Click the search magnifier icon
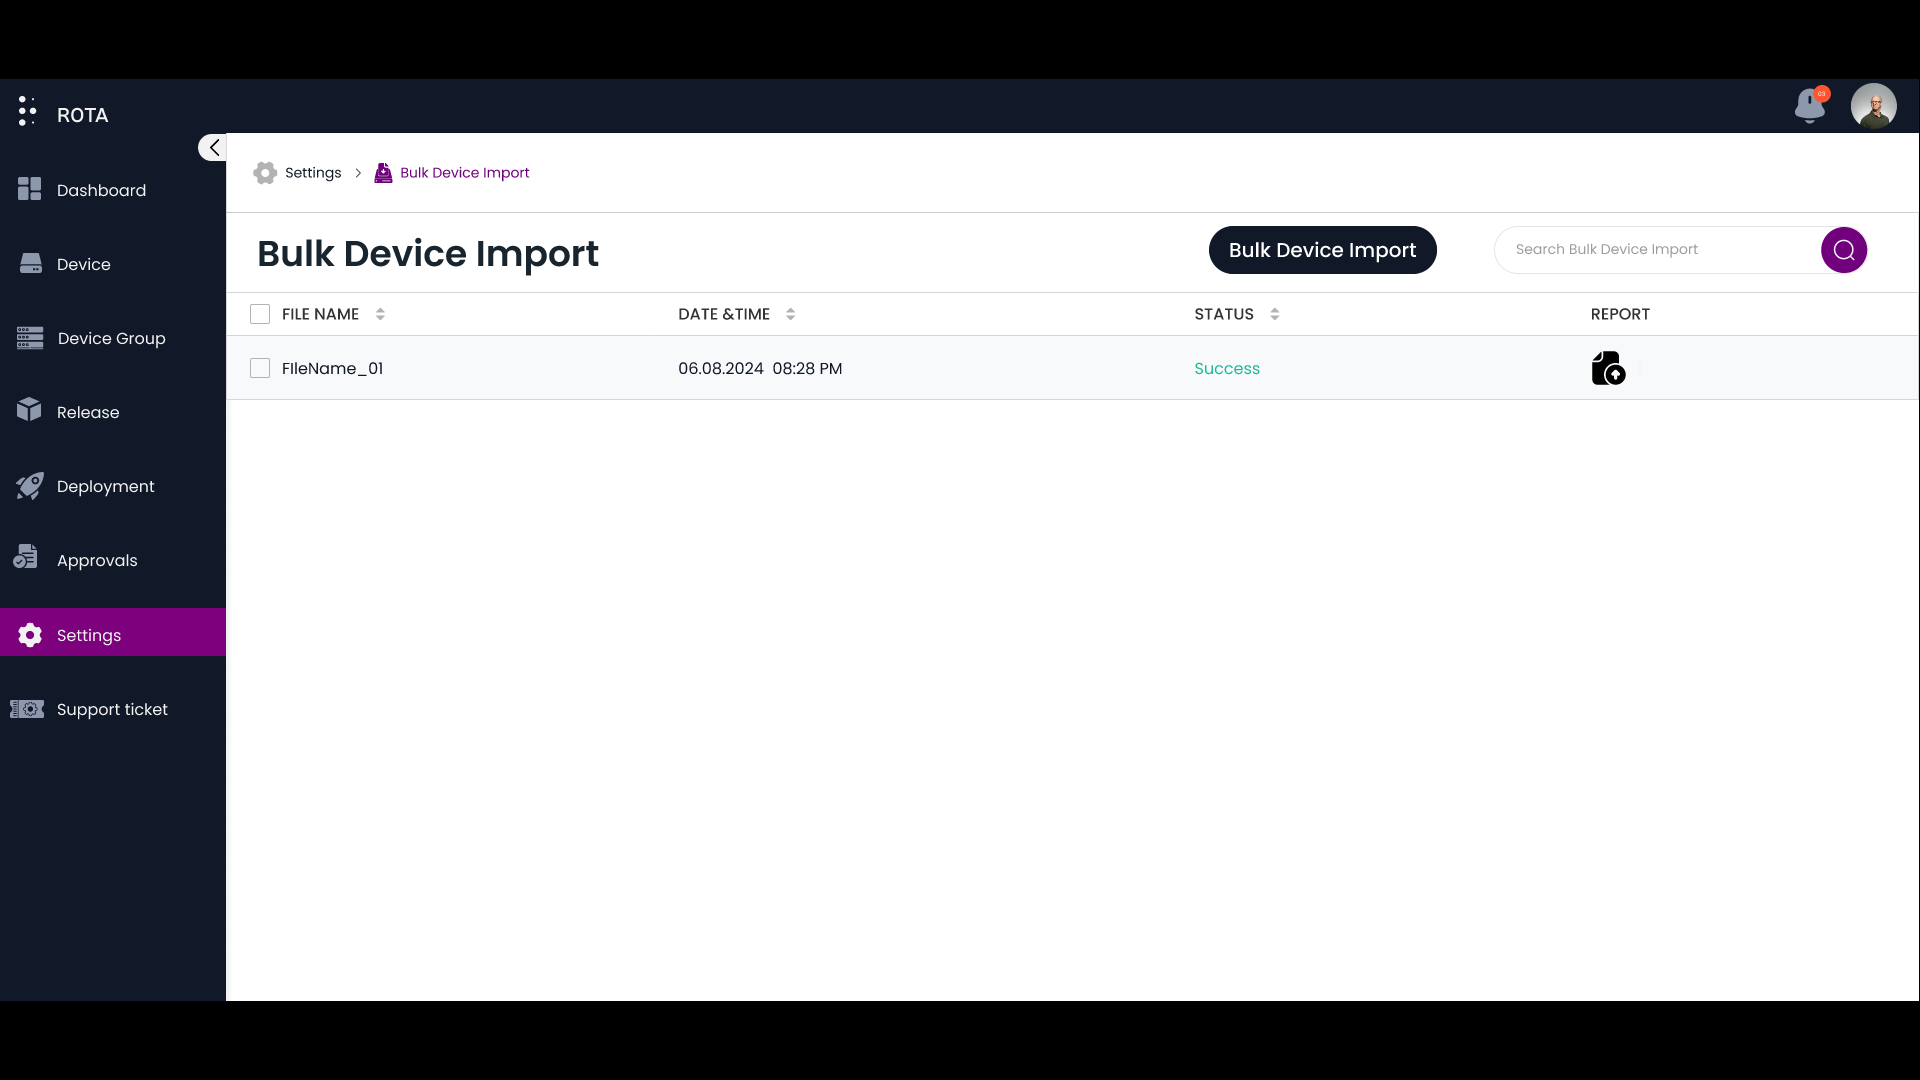Image resolution: width=1920 pixels, height=1080 pixels. [x=1845, y=249]
